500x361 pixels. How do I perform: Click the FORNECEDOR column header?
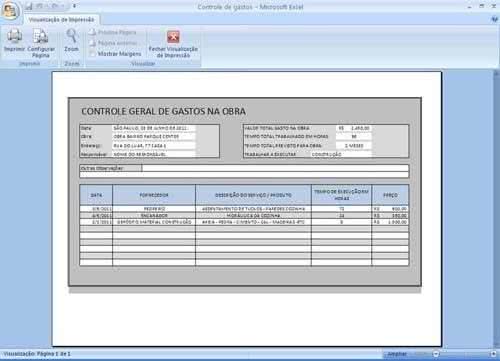coord(154,195)
